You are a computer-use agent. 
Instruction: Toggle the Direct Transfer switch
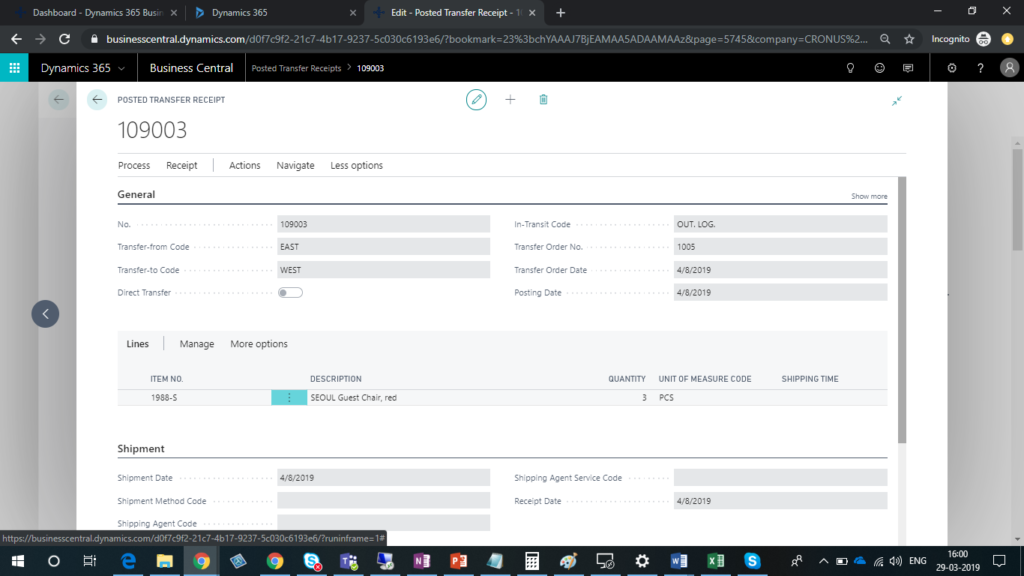pyautogui.click(x=290, y=293)
